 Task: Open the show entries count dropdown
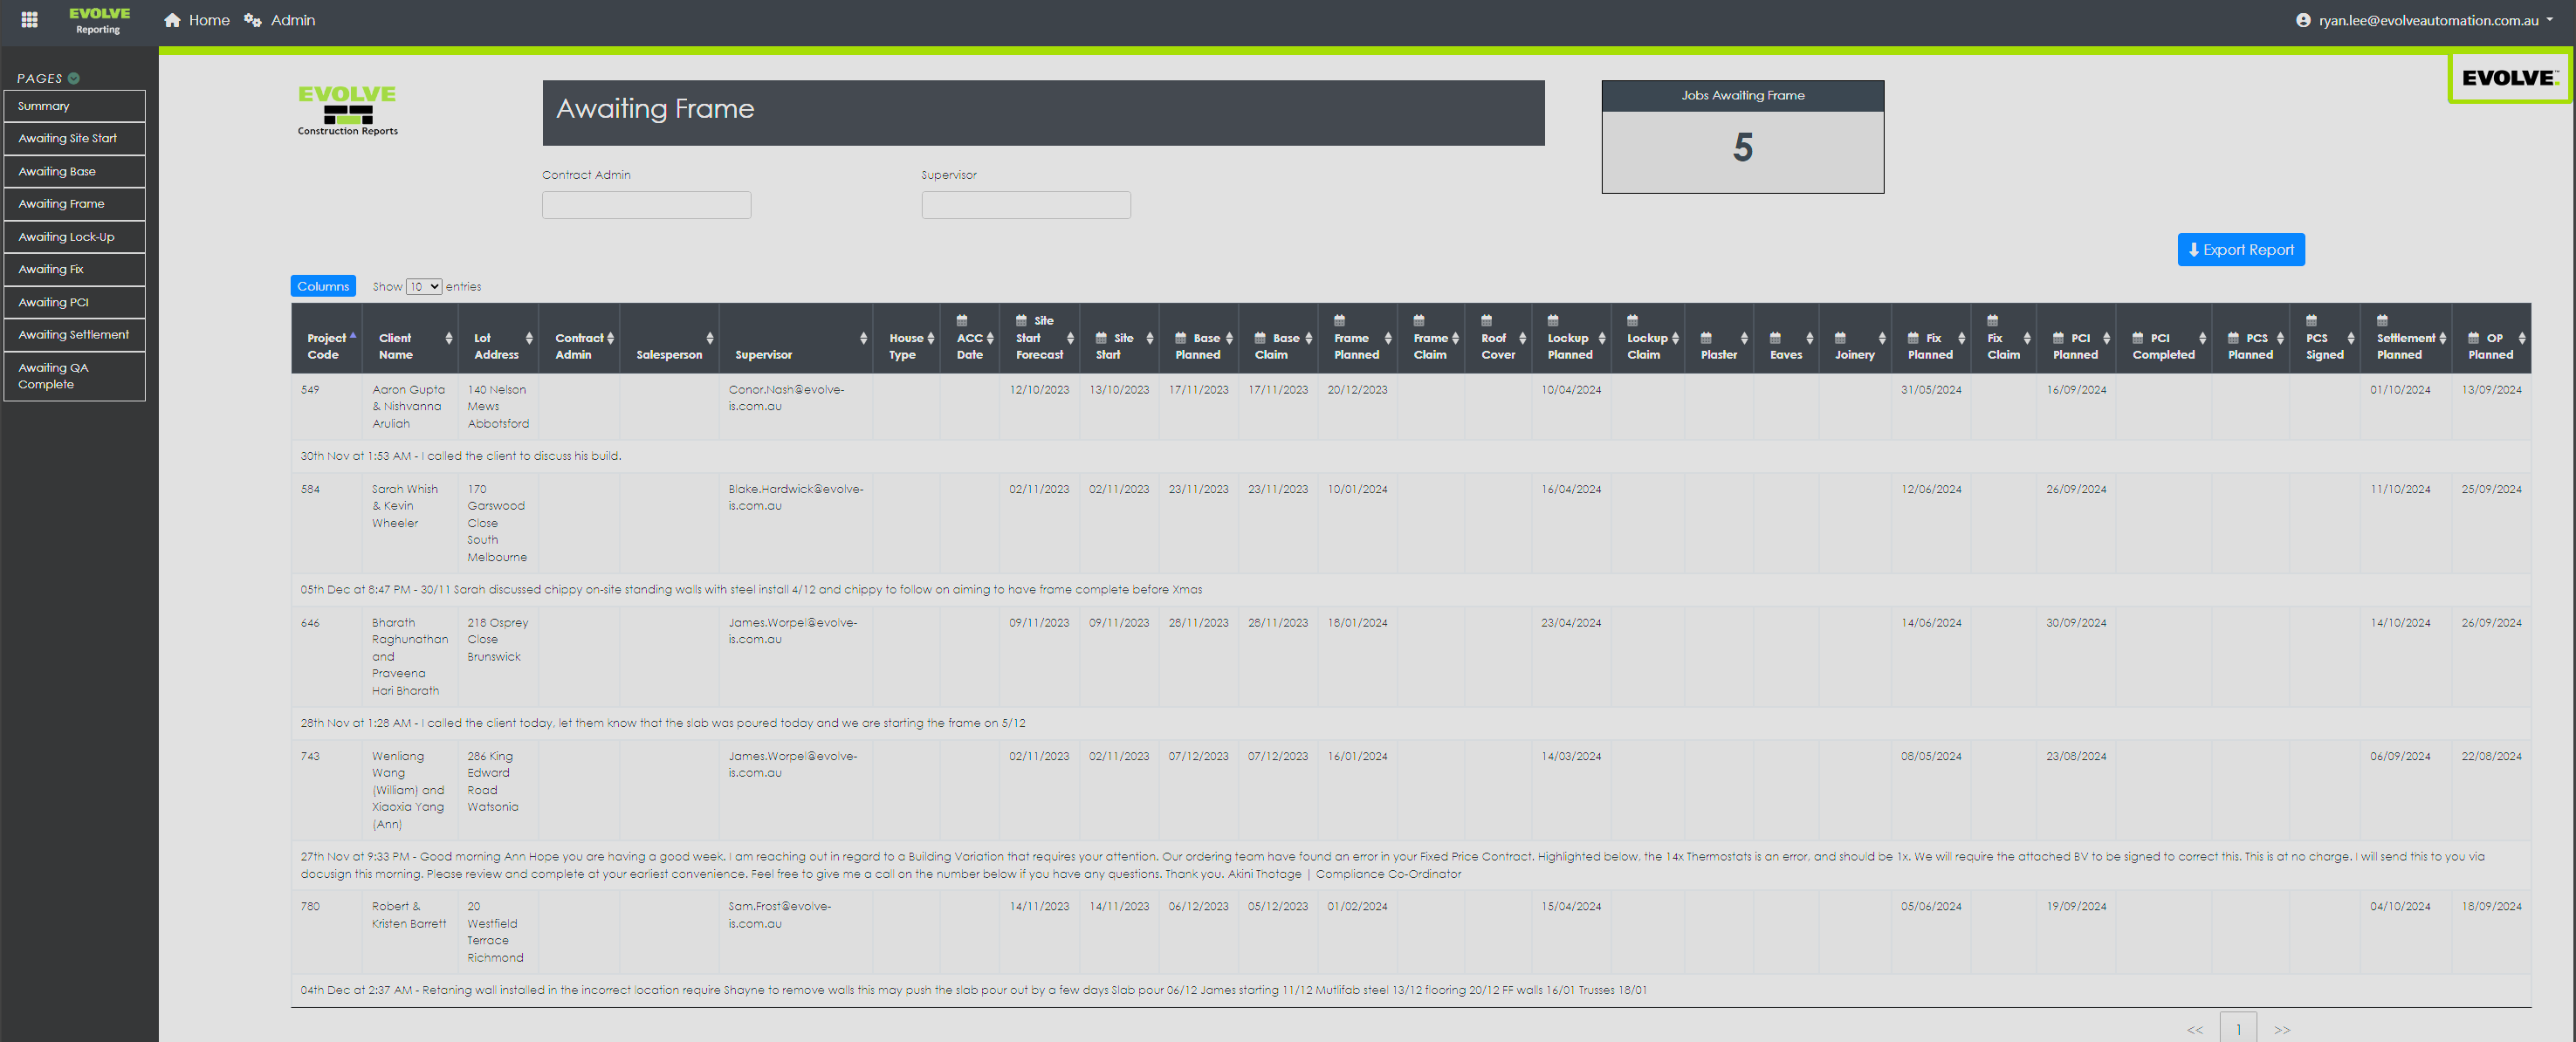pos(424,287)
